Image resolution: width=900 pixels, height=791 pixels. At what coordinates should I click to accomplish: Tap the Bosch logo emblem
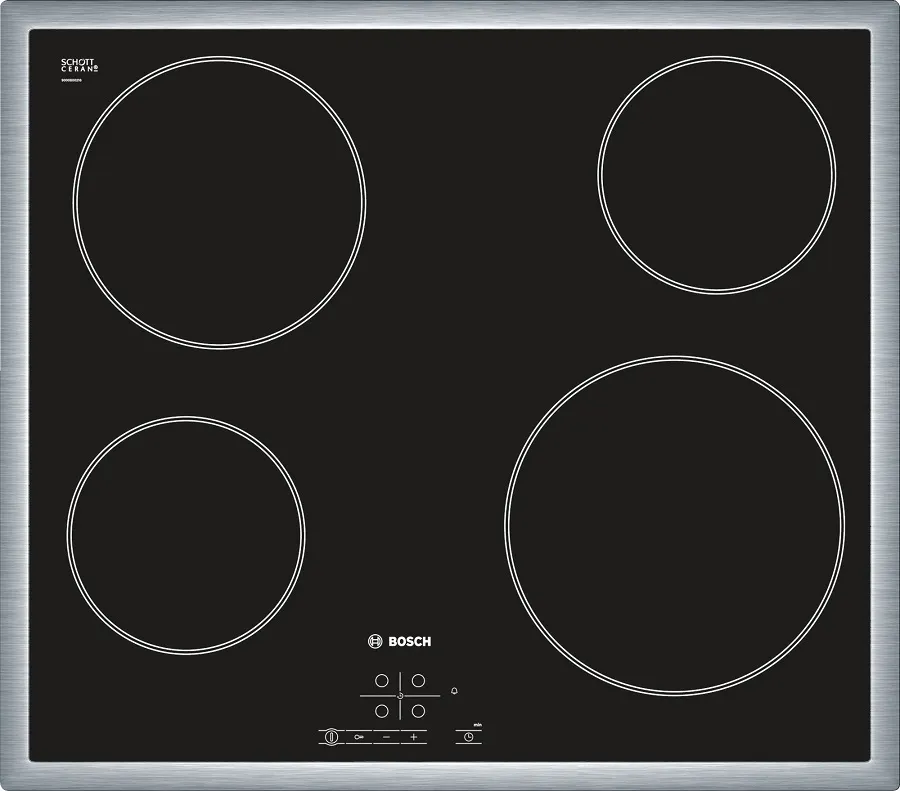tap(375, 641)
